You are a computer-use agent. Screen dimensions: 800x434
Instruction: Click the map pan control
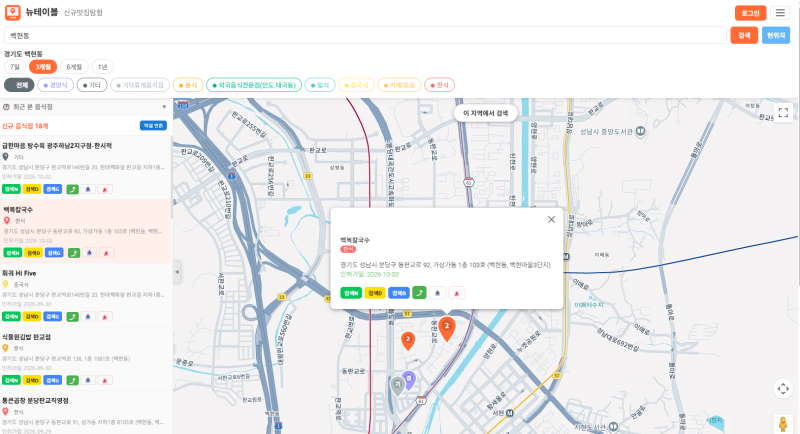coord(783,389)
